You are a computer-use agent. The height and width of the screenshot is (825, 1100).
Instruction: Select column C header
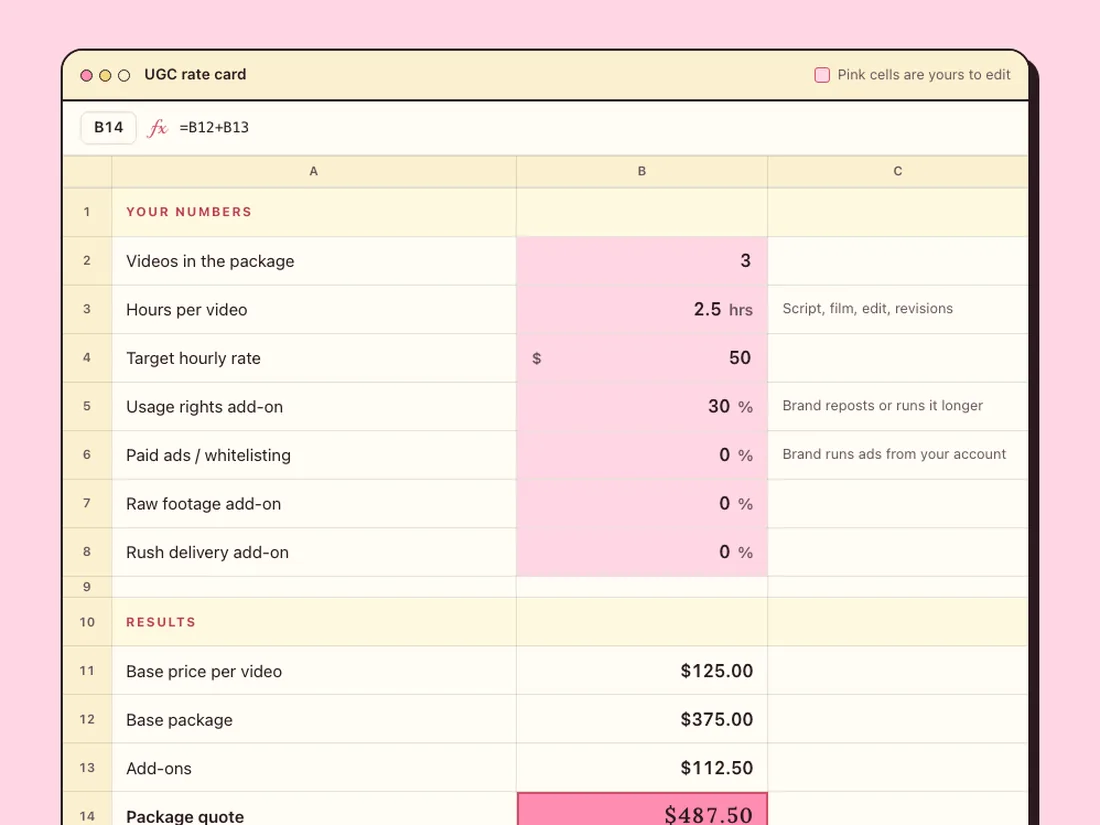898,171
